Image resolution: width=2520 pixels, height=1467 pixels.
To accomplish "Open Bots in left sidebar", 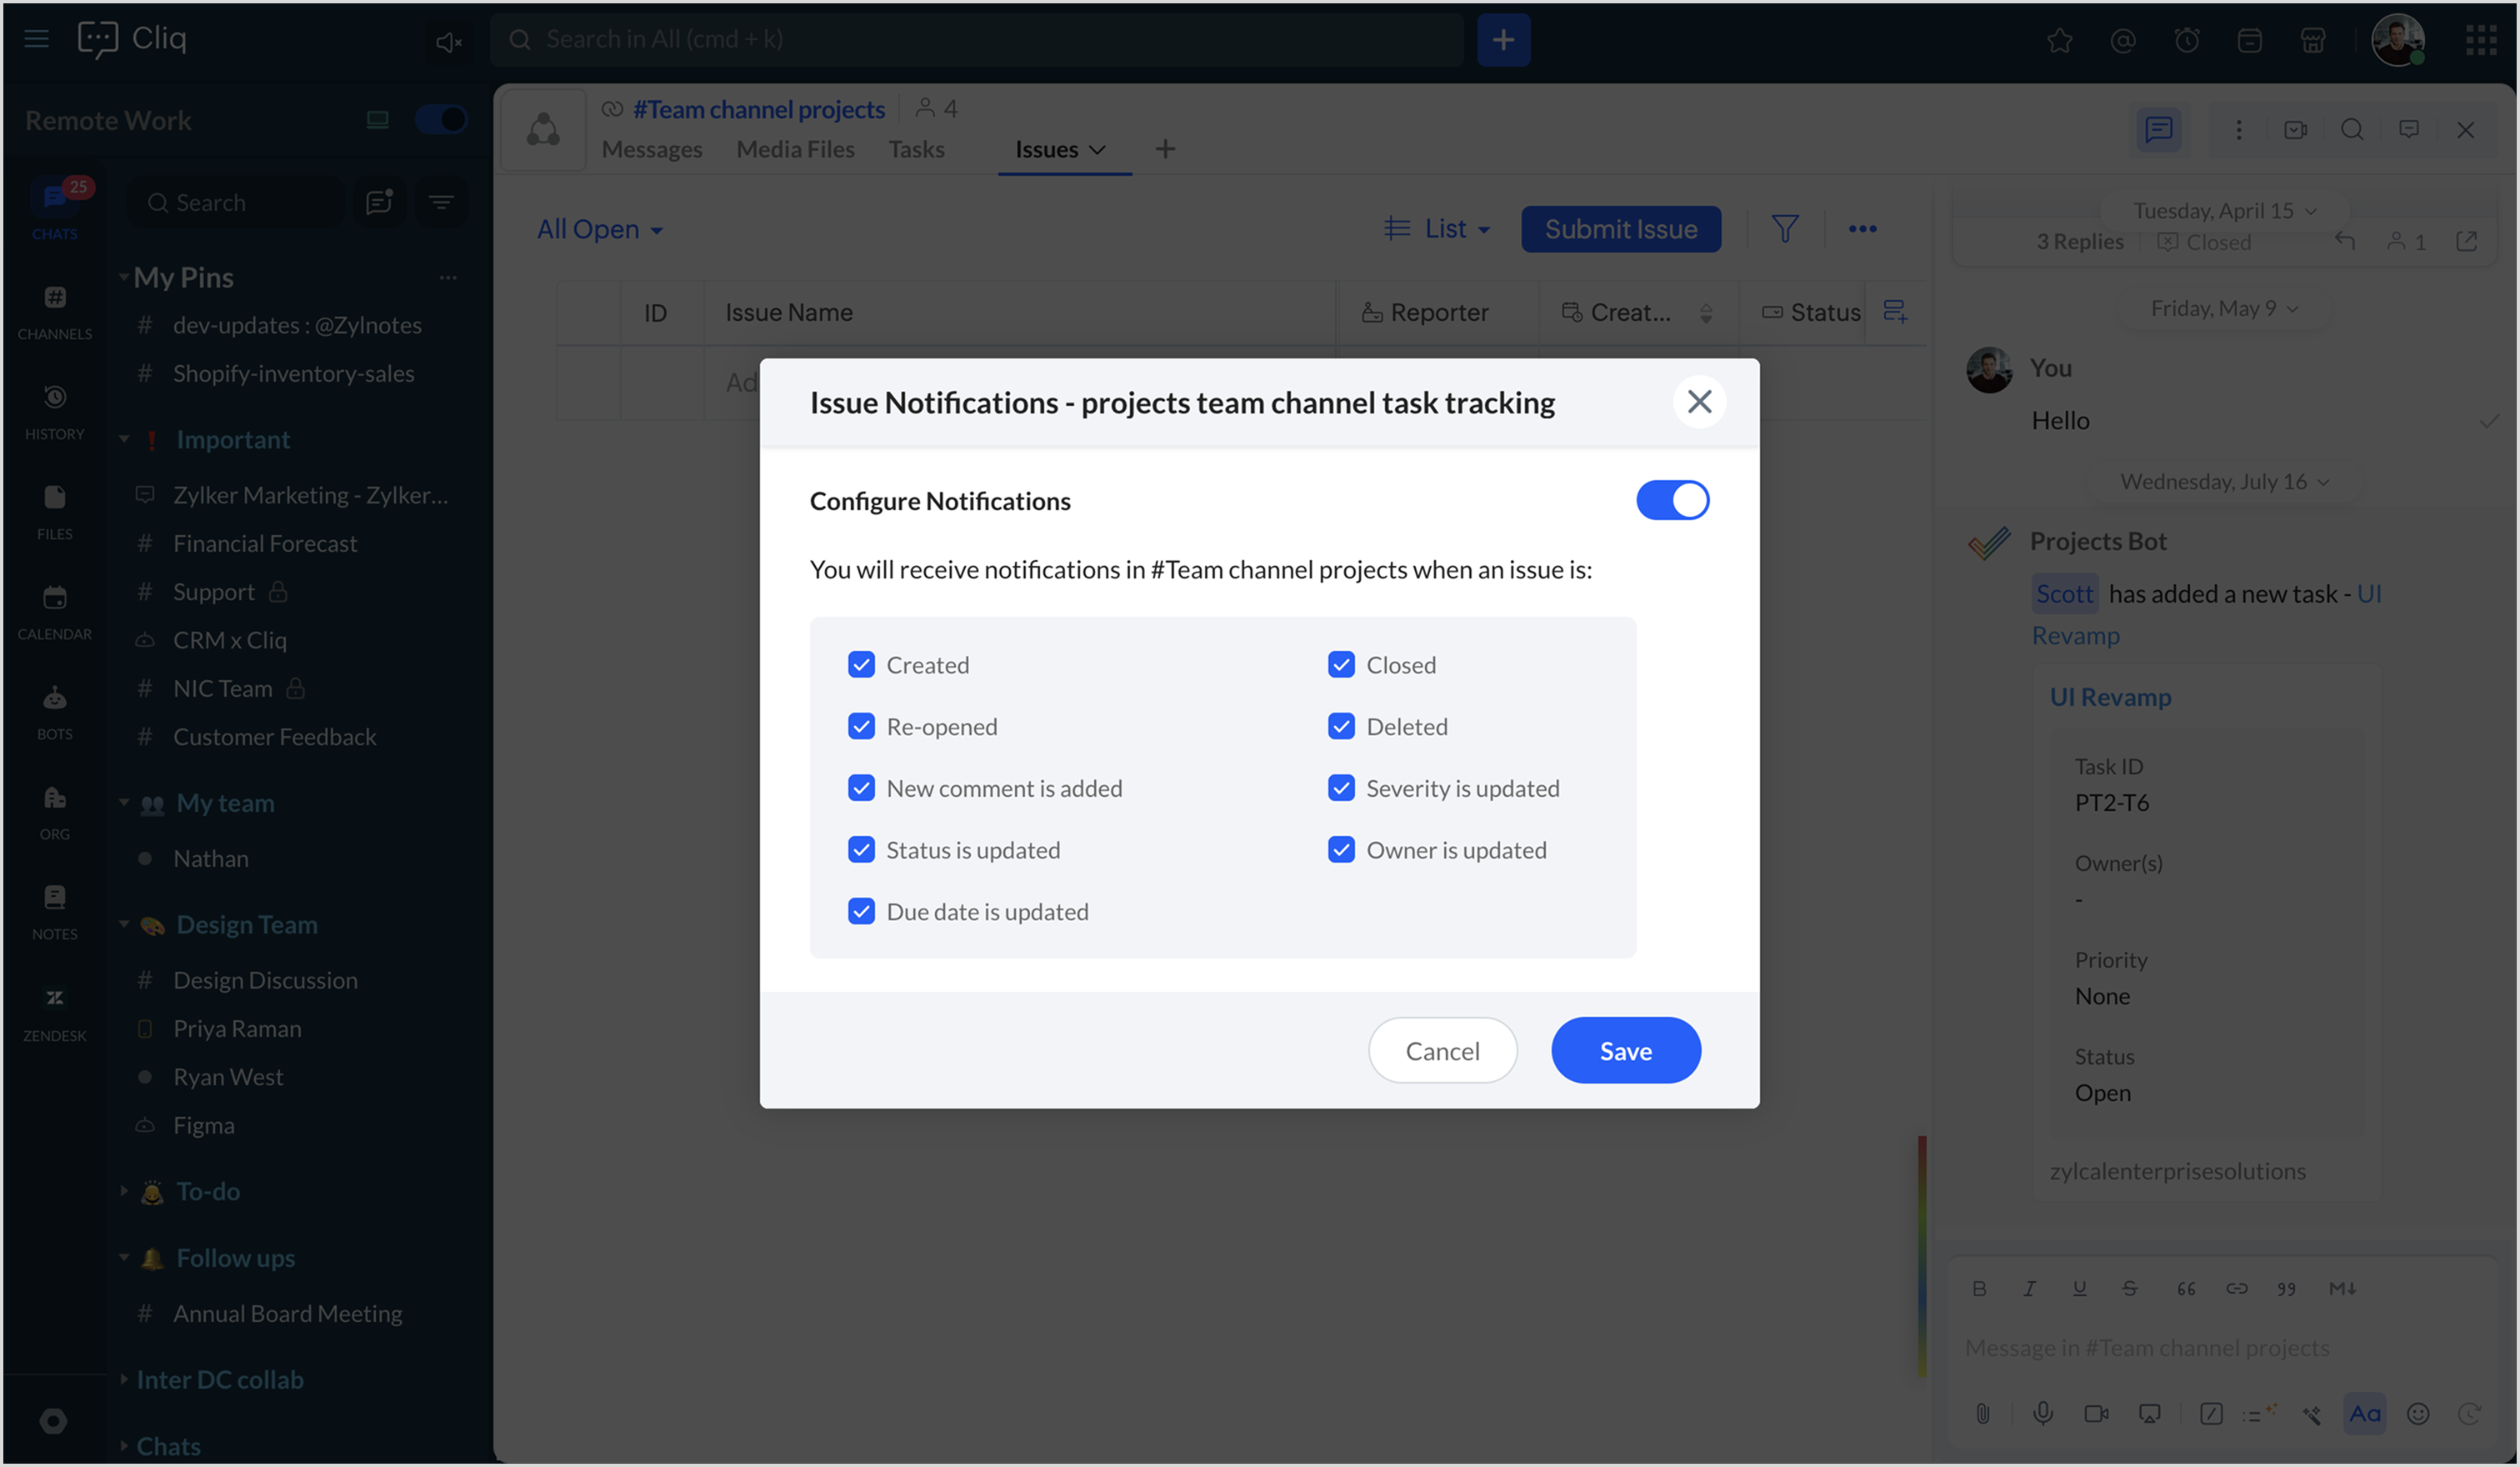I will coord(54,711).
